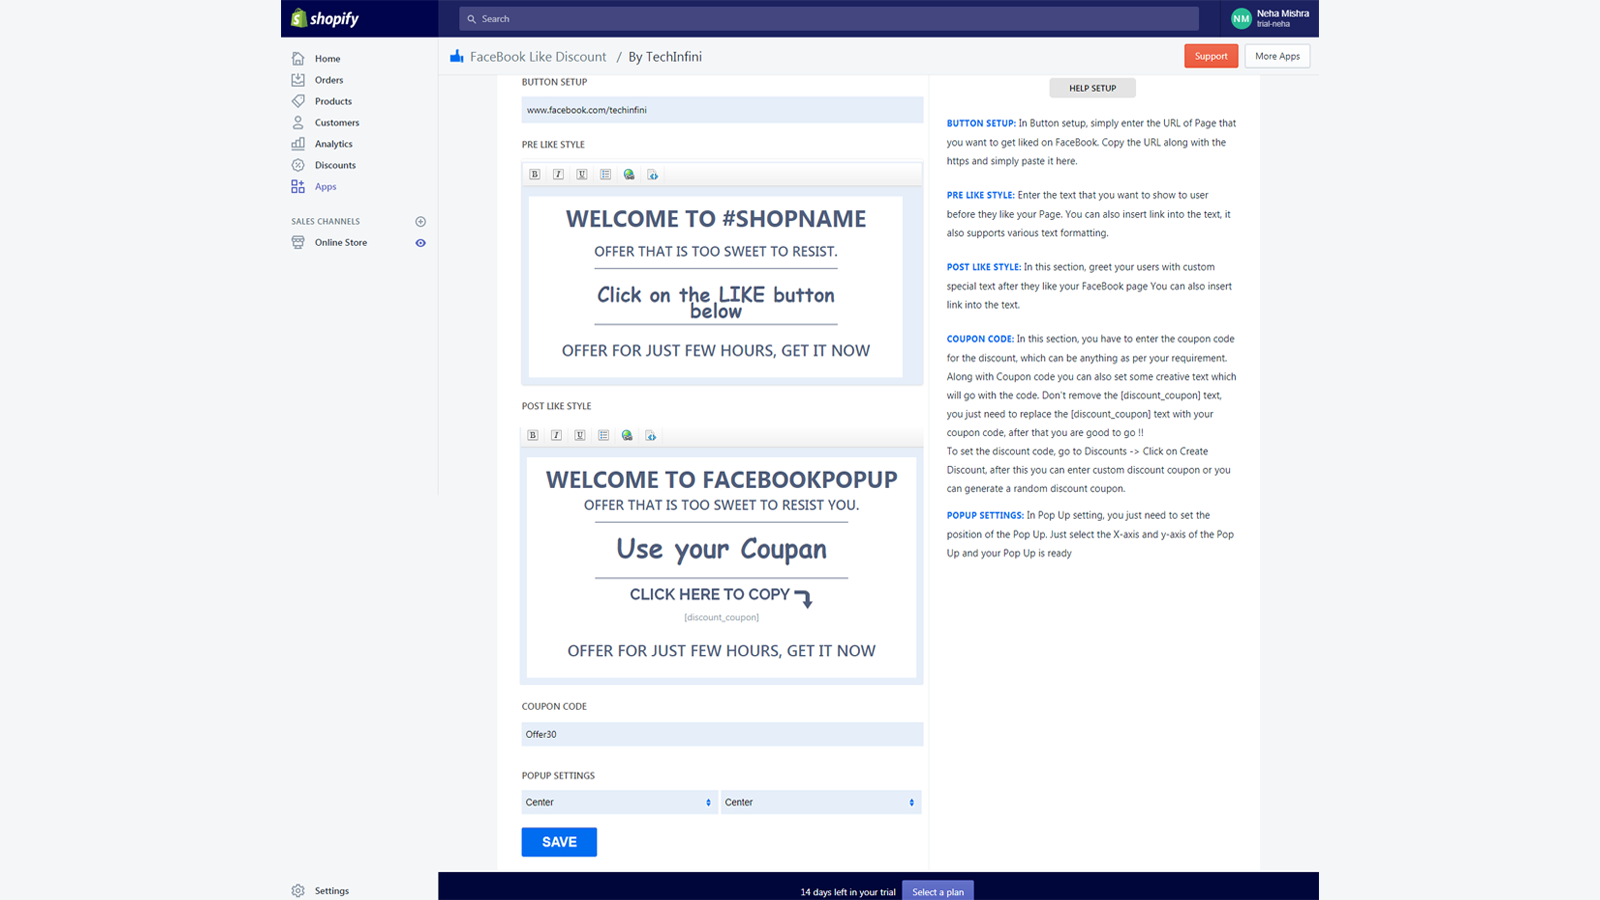This screenshot has height=900, width=1600.
Task: Click the Shopify logo
Action: 325,18
